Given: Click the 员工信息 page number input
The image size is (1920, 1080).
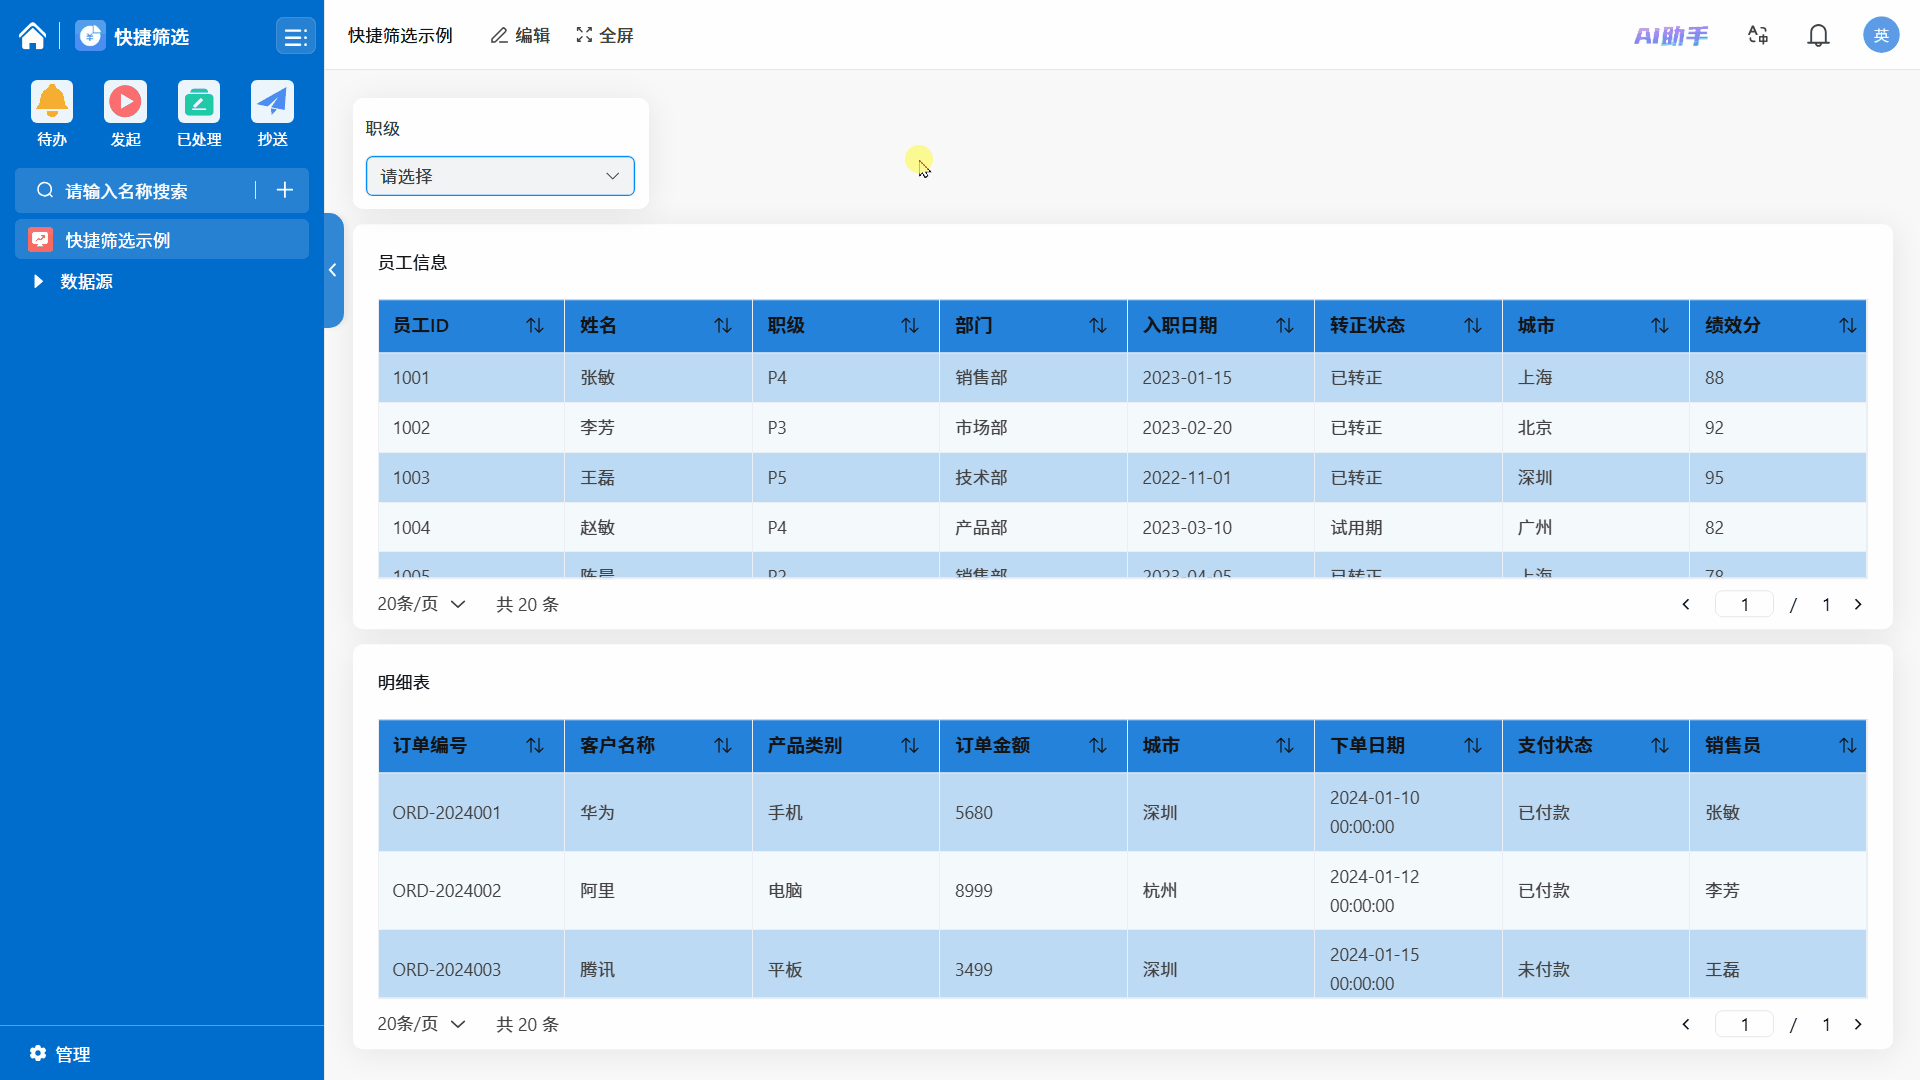Looking at the screenshot, I should pyautogui.click(x=1744, y=604).
